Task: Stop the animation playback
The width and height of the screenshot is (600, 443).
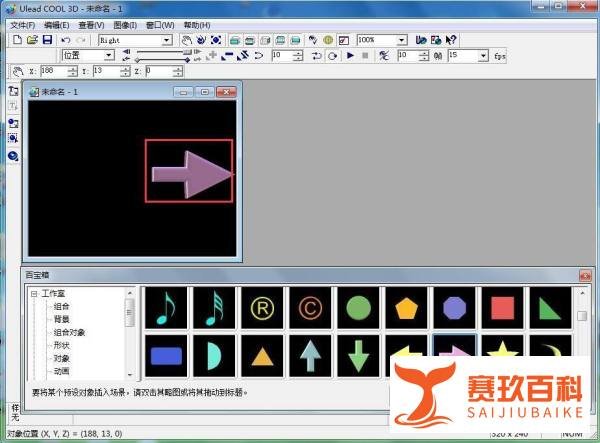Action: pyautogui.click(x=365, y=55)
